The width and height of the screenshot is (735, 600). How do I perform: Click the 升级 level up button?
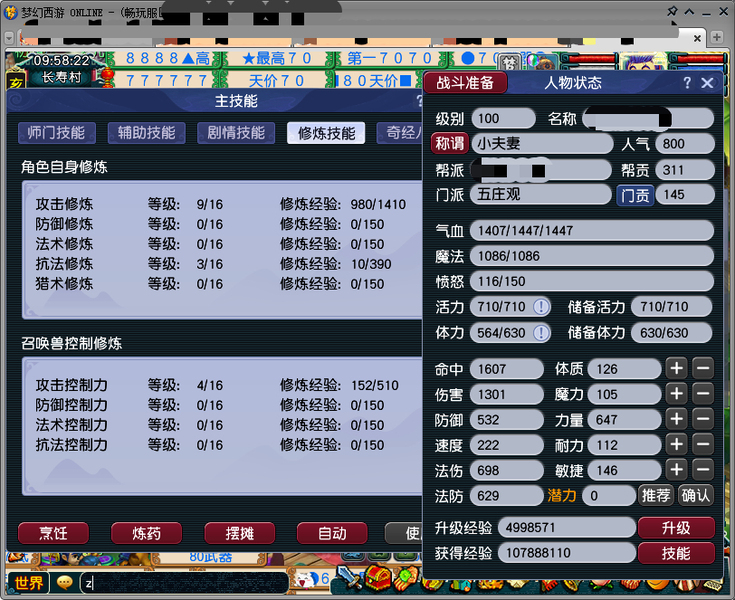point(676,528)
